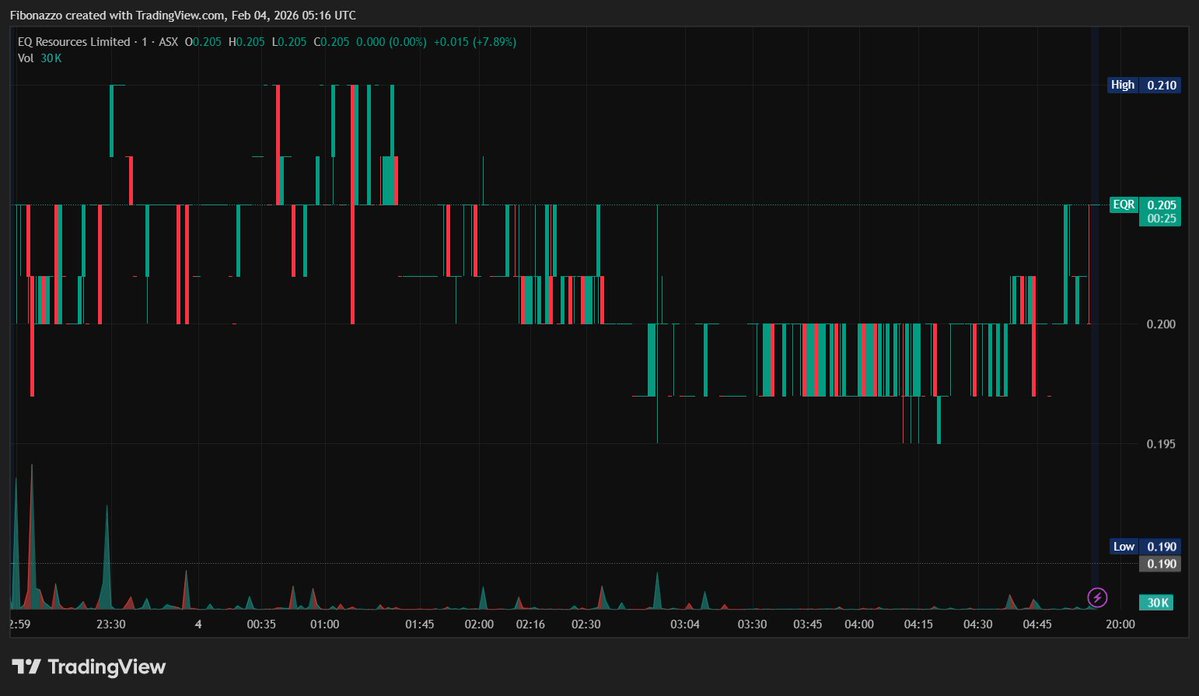
Task: Click the +0.015 (+7.89%) change value
Action: click(x=475, y=42)
